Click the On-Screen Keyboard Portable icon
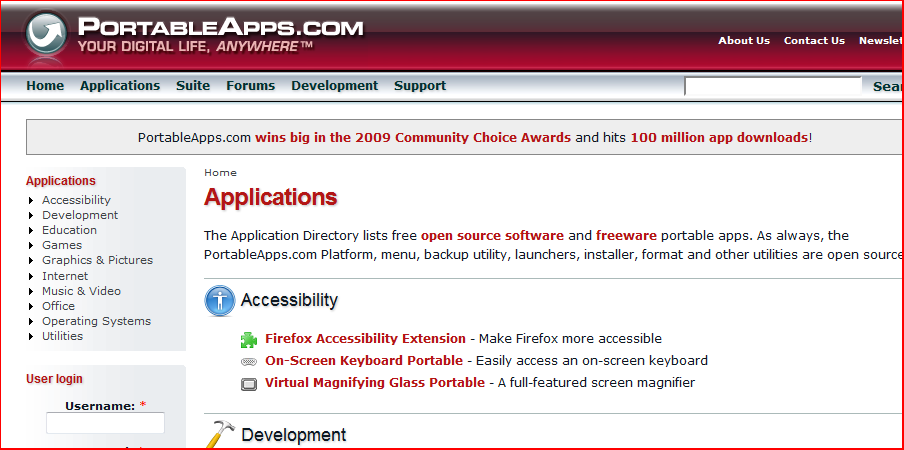This screenshot has height=450, width=904. coord(249,361)
